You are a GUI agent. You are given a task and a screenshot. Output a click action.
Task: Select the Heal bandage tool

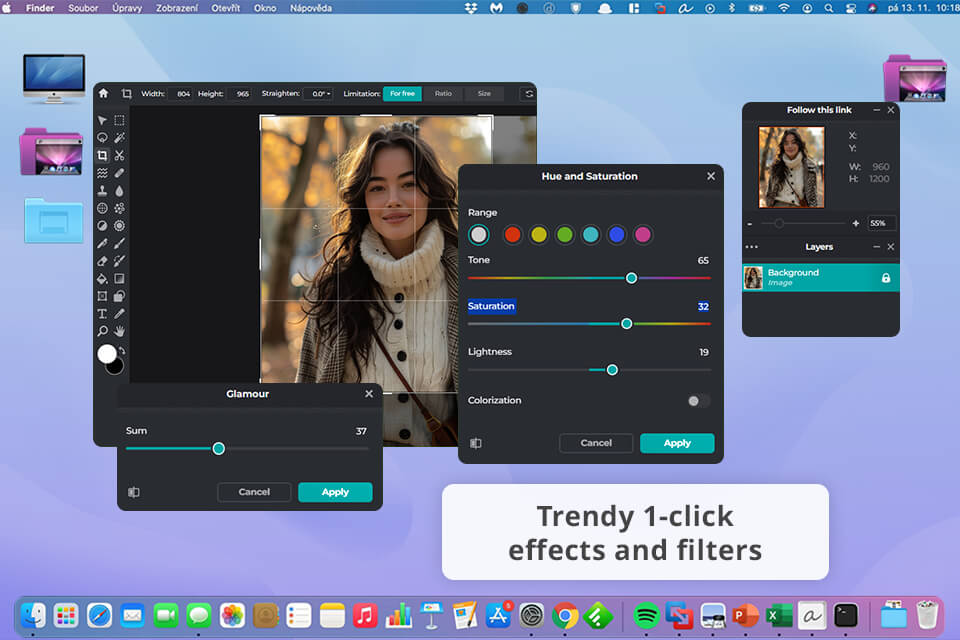(119, 173)
